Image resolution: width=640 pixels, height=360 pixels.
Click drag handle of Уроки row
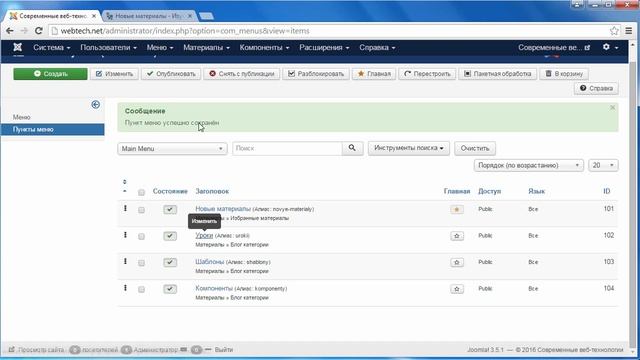coord(125,235)
